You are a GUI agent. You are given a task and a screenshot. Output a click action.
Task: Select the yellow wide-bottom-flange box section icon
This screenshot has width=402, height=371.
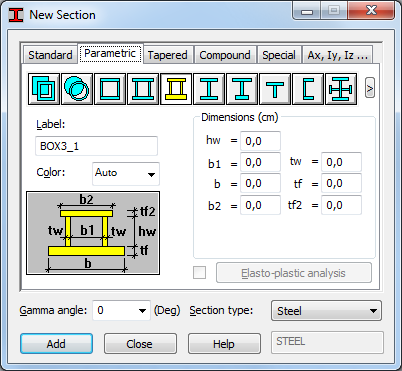pyautogui.click(x=176, y=89)
